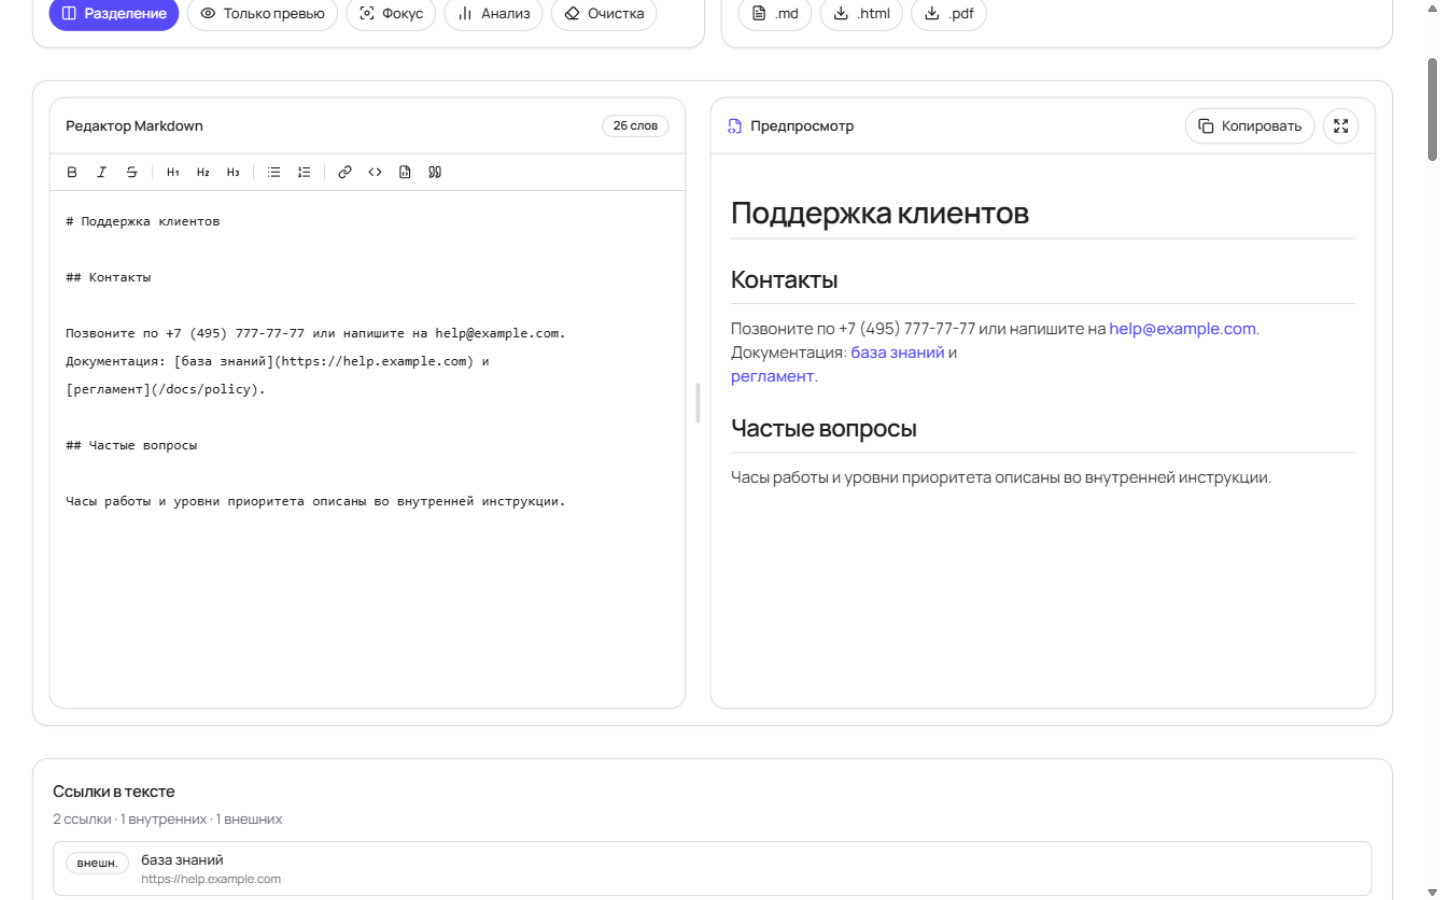This screenshot has width=1440, height=900.
Task: Click the https://help.example.com URL in links list
Action: (211, 880)
